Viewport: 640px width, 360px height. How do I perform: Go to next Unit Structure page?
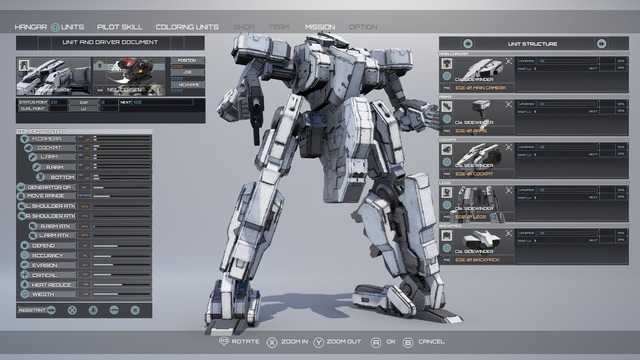601,44
